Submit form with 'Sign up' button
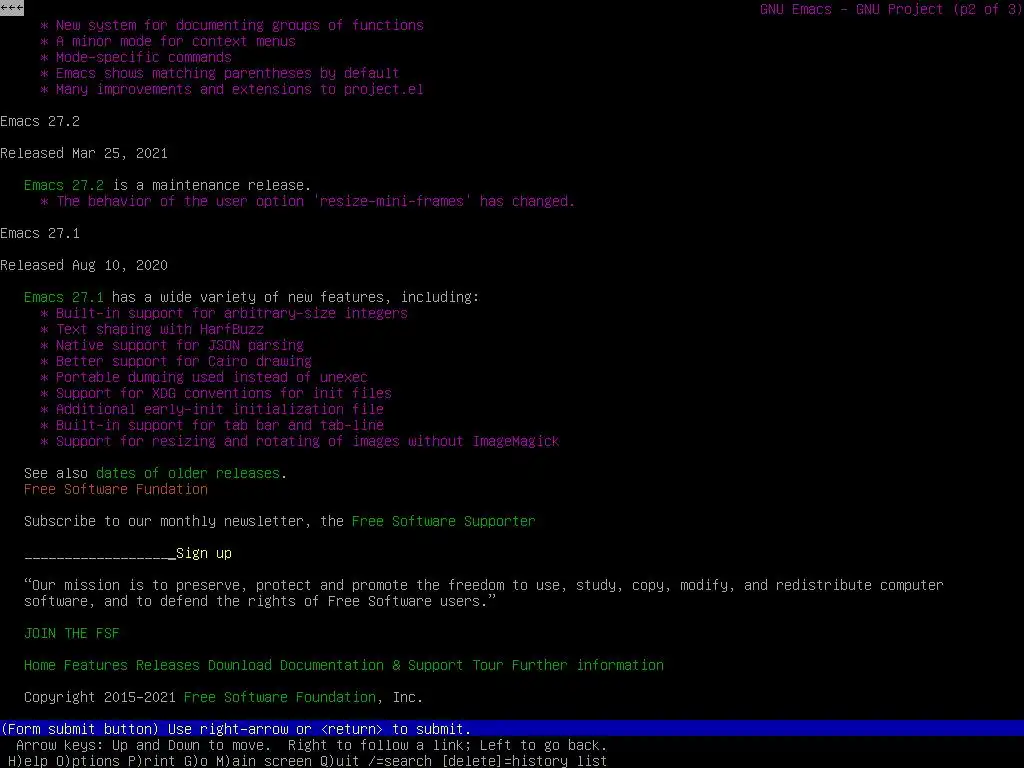The image size is (1024, 768). pyautogui.click(x=204, y=553)
